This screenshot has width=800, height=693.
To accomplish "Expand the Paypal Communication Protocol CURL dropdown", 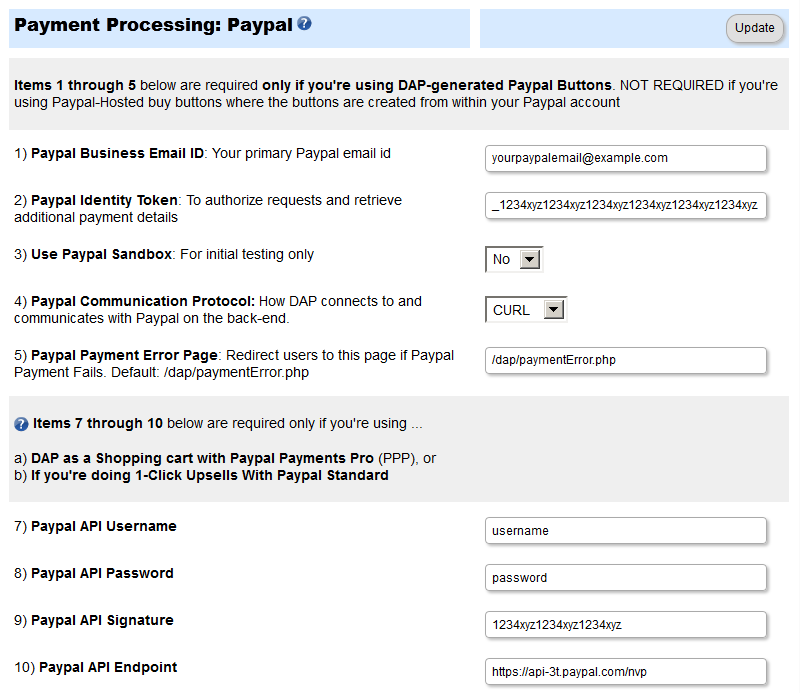I will tap(526, 310).
